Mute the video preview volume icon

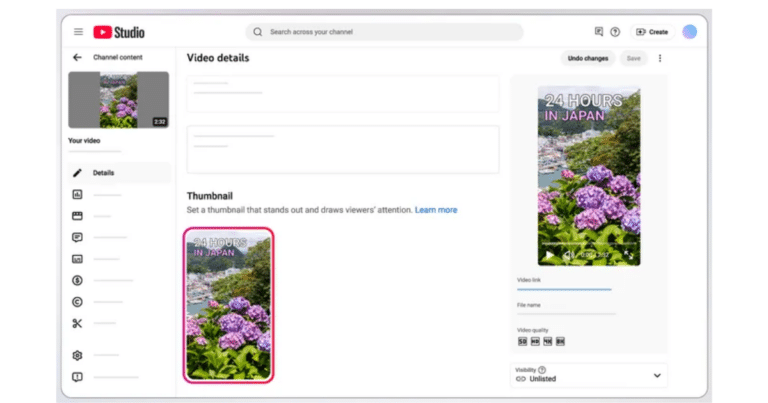568,255
